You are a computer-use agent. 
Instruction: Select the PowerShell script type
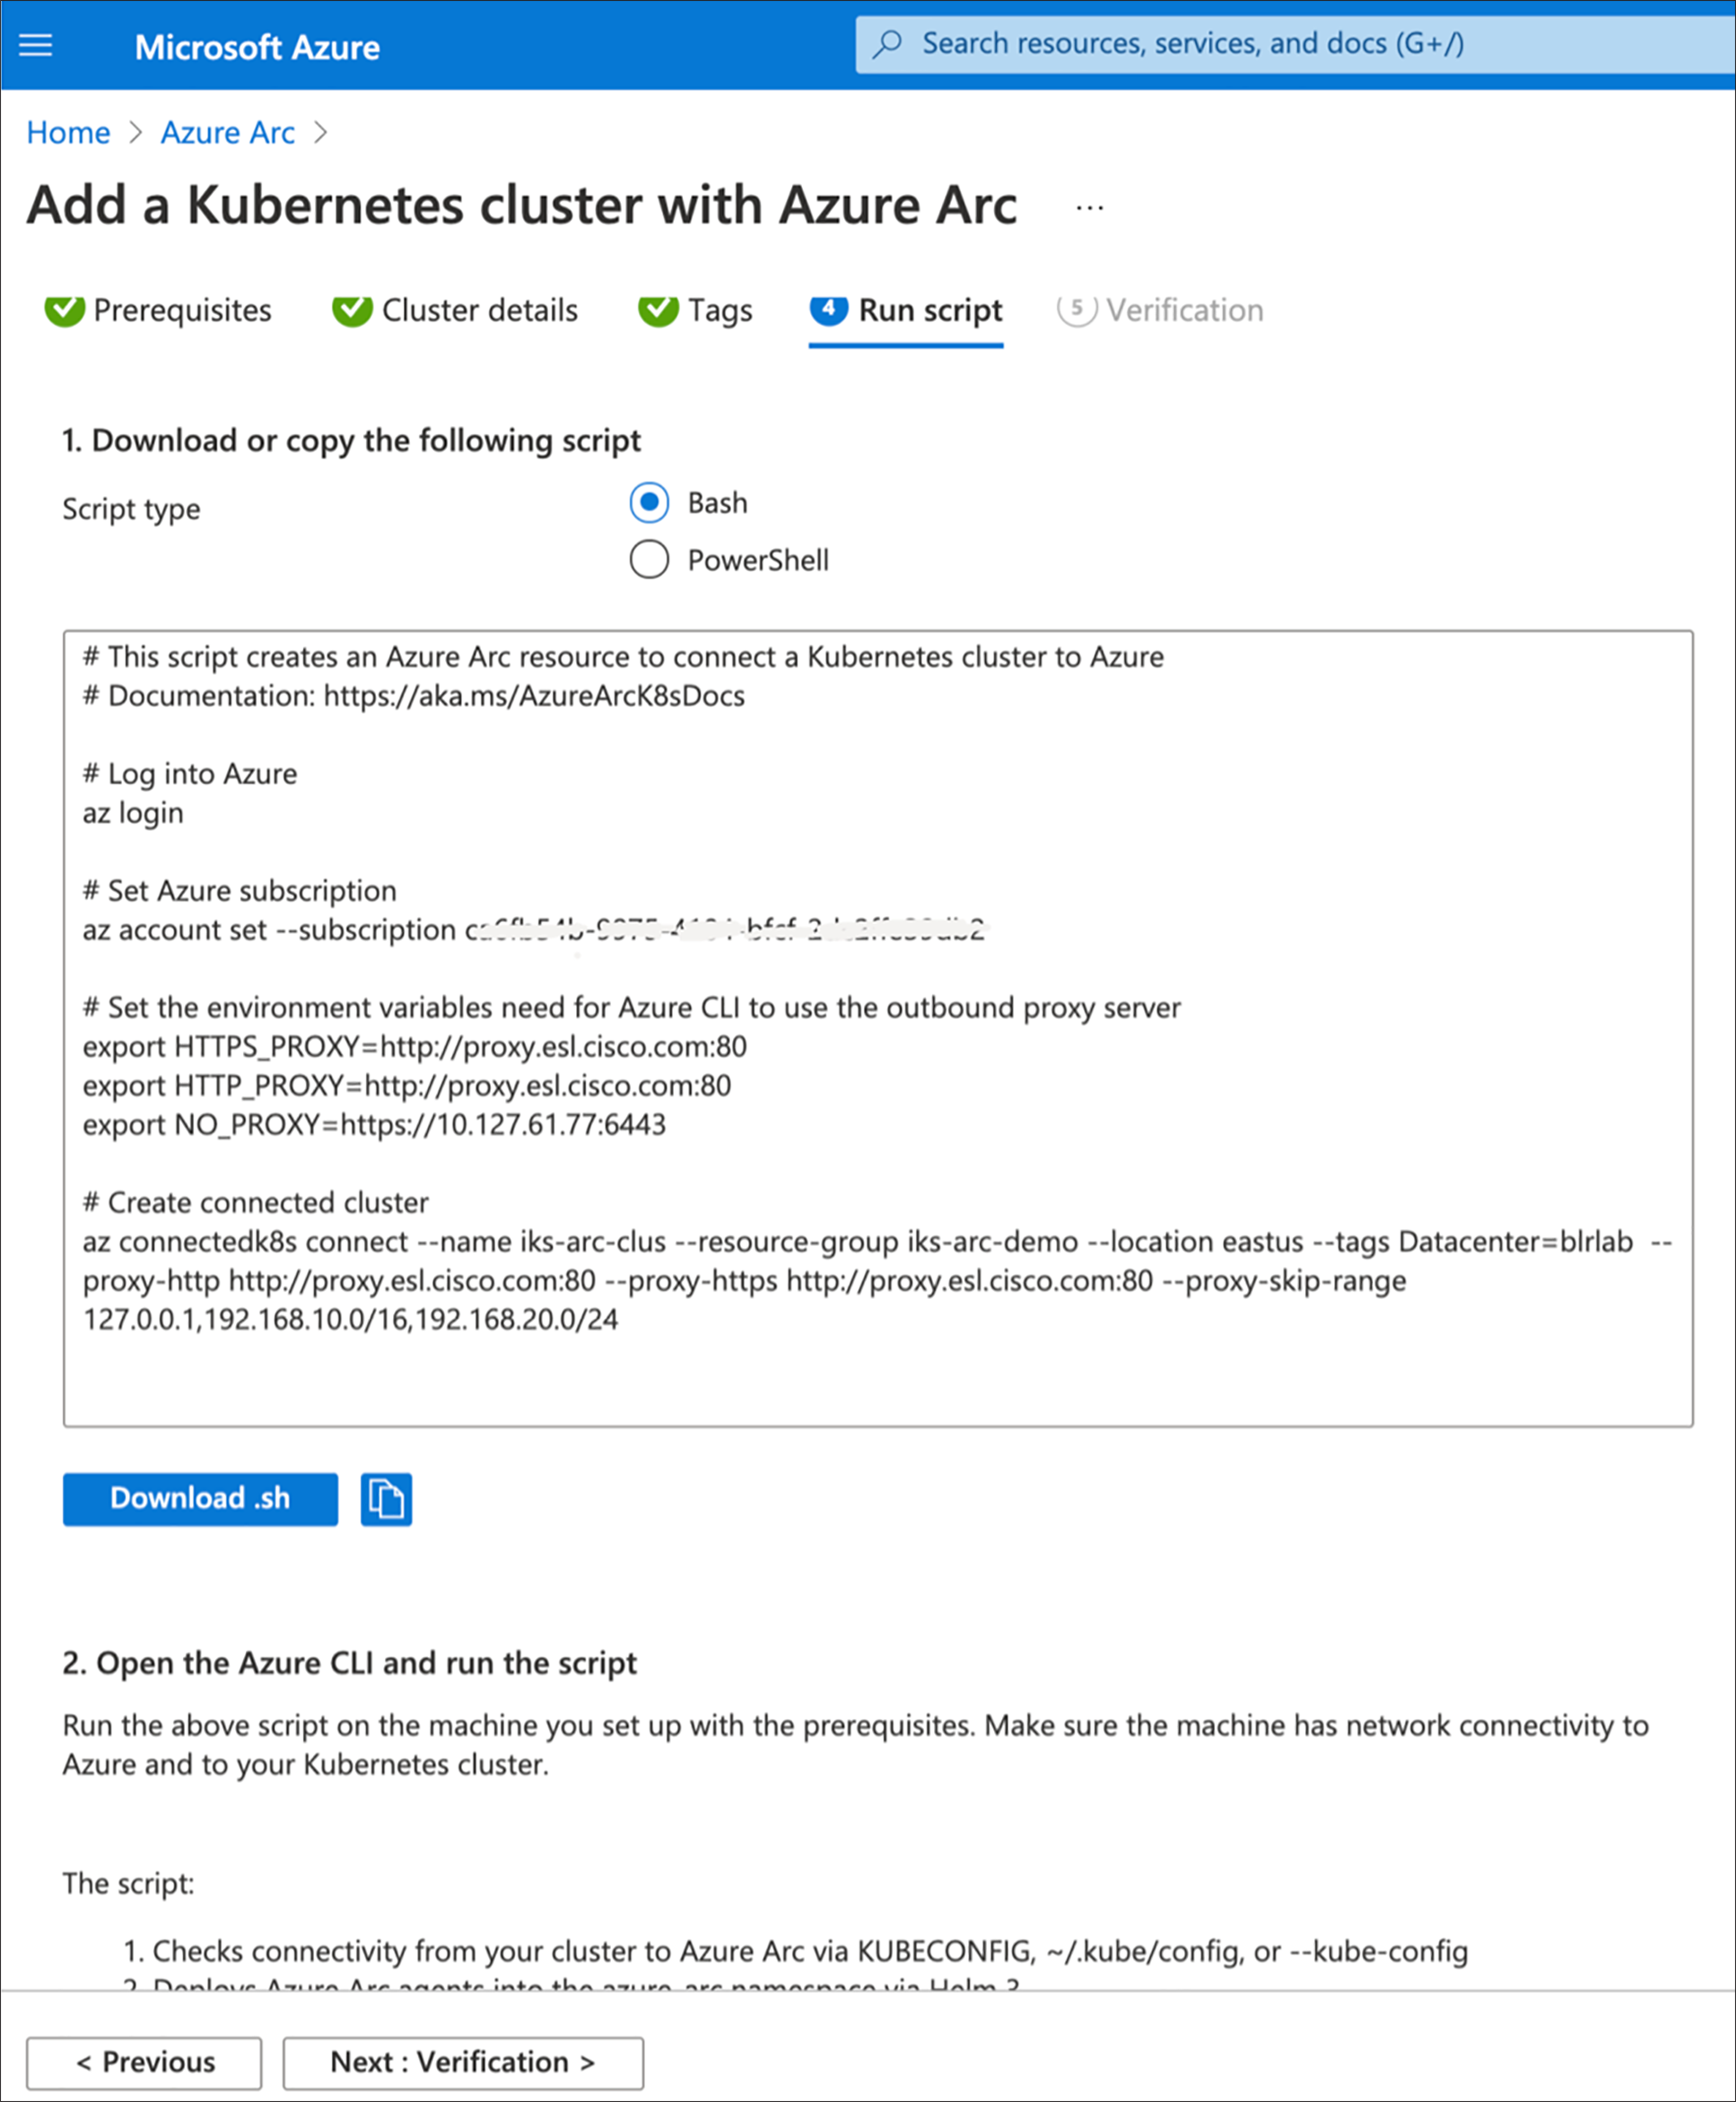[x=649, y=560]
